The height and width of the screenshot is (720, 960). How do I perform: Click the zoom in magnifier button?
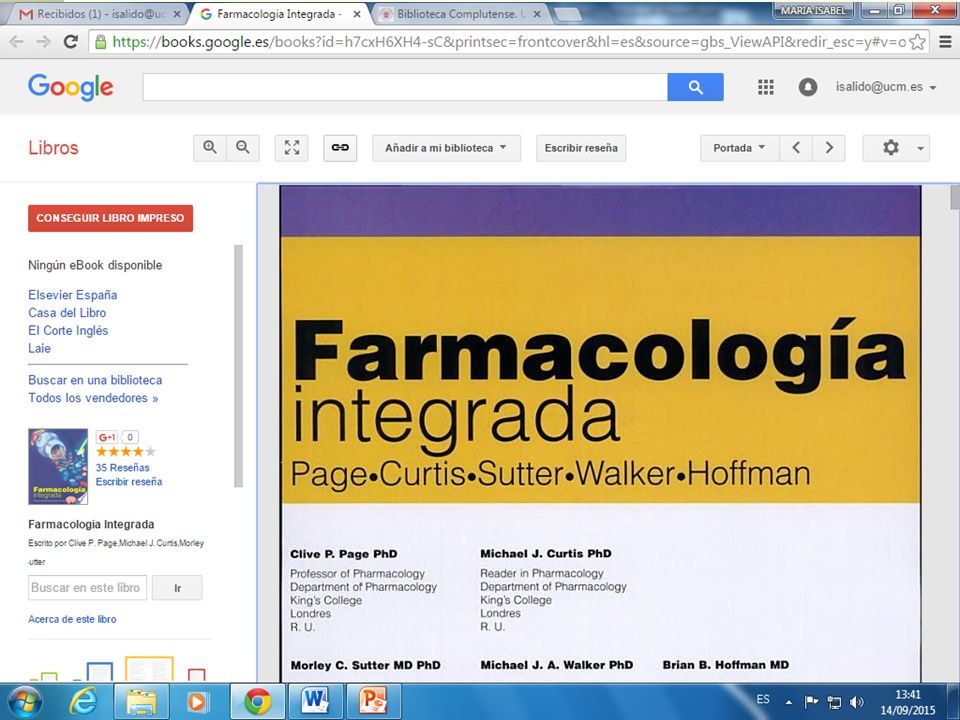[210, 148]
